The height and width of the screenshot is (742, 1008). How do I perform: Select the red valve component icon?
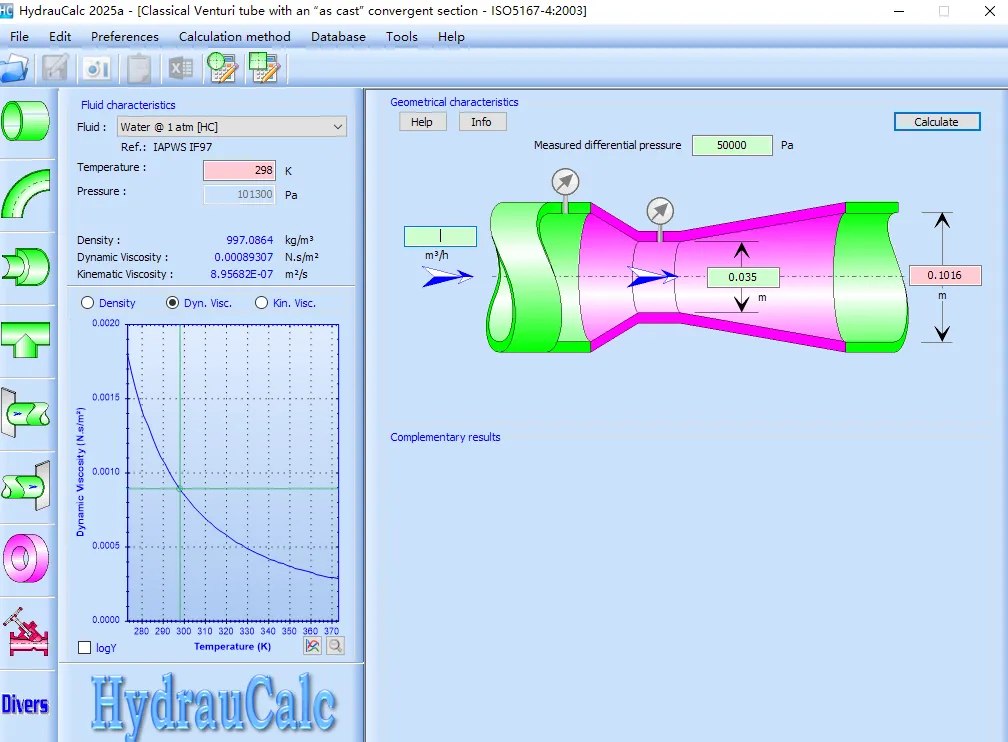[26, 631]
